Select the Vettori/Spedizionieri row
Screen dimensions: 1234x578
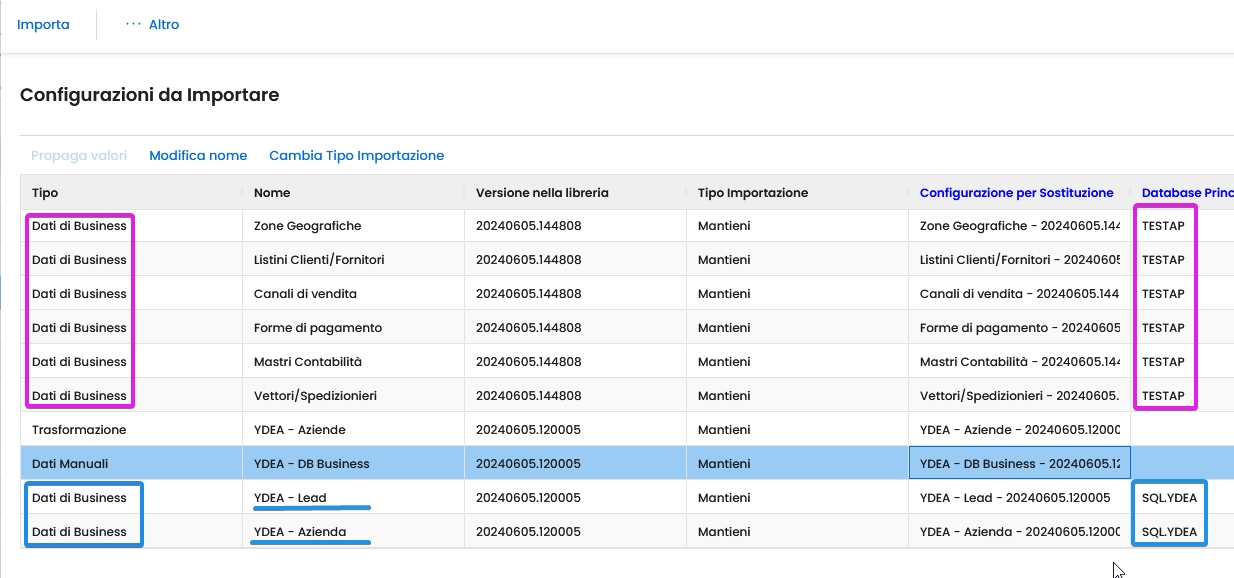315,396
